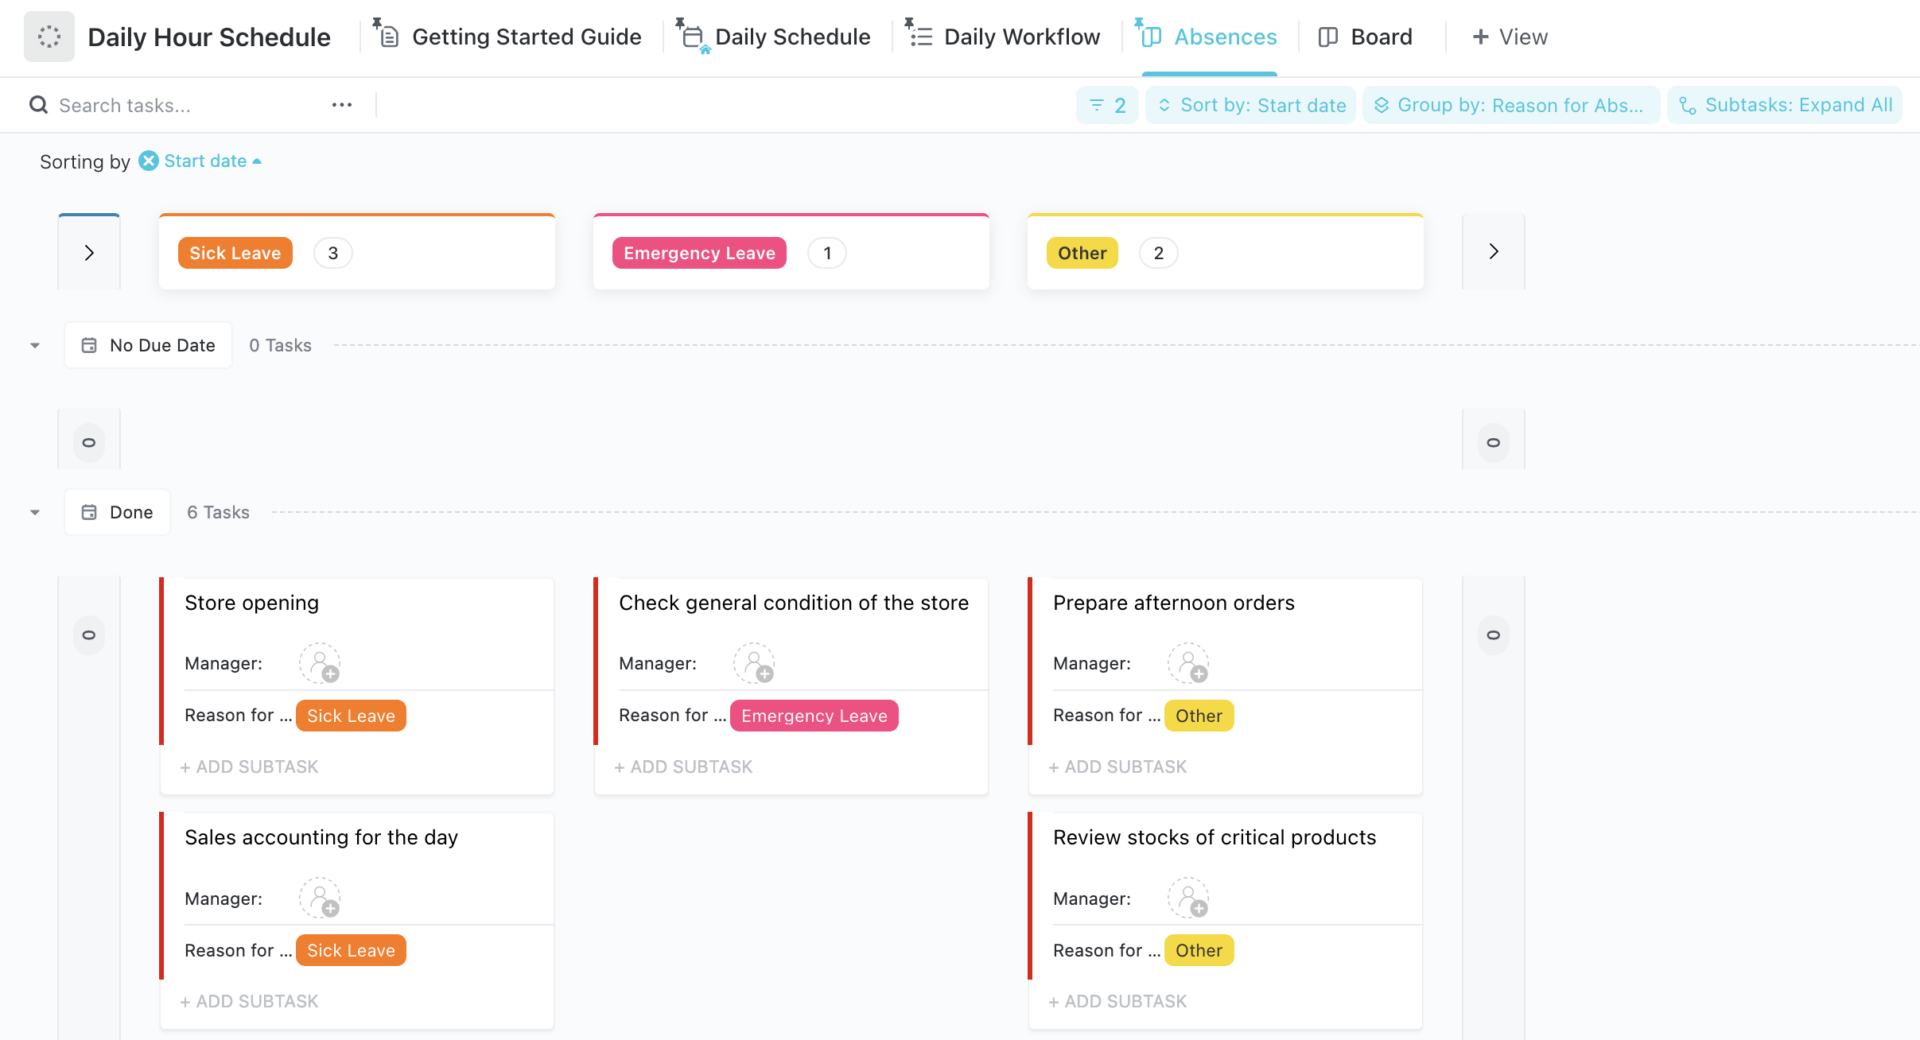This screenshot has width=1920, height=1040.
Task: Remove the Start date sorting
Action: (148, 161)
